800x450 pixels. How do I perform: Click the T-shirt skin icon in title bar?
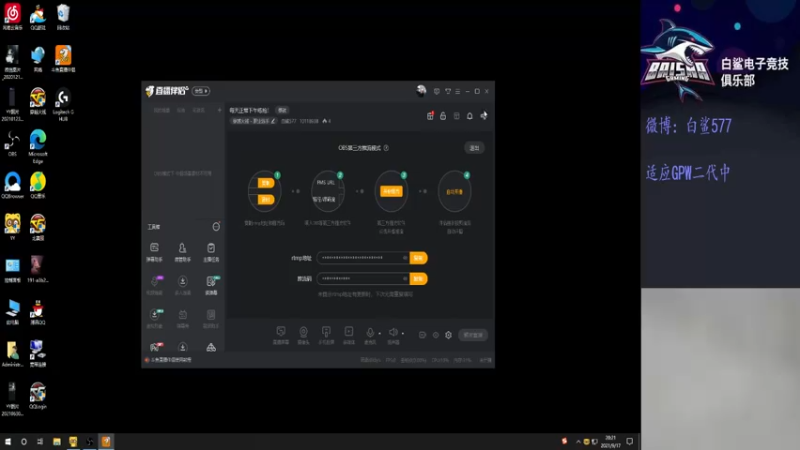(447, 91)
